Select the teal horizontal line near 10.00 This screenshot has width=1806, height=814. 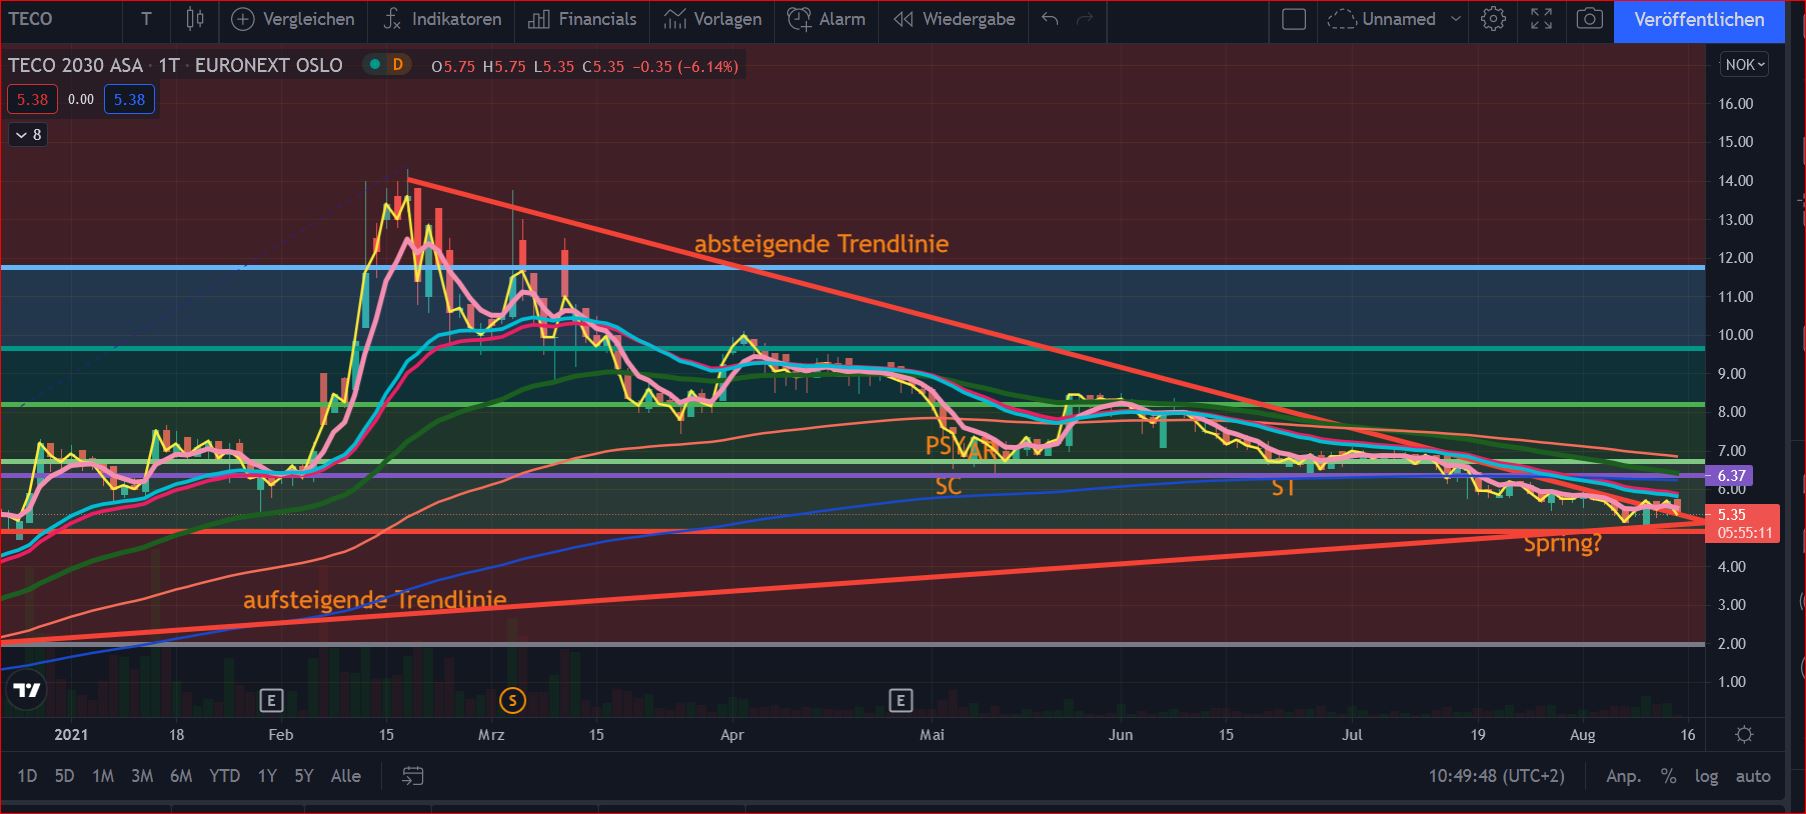[x=852, y=348]
